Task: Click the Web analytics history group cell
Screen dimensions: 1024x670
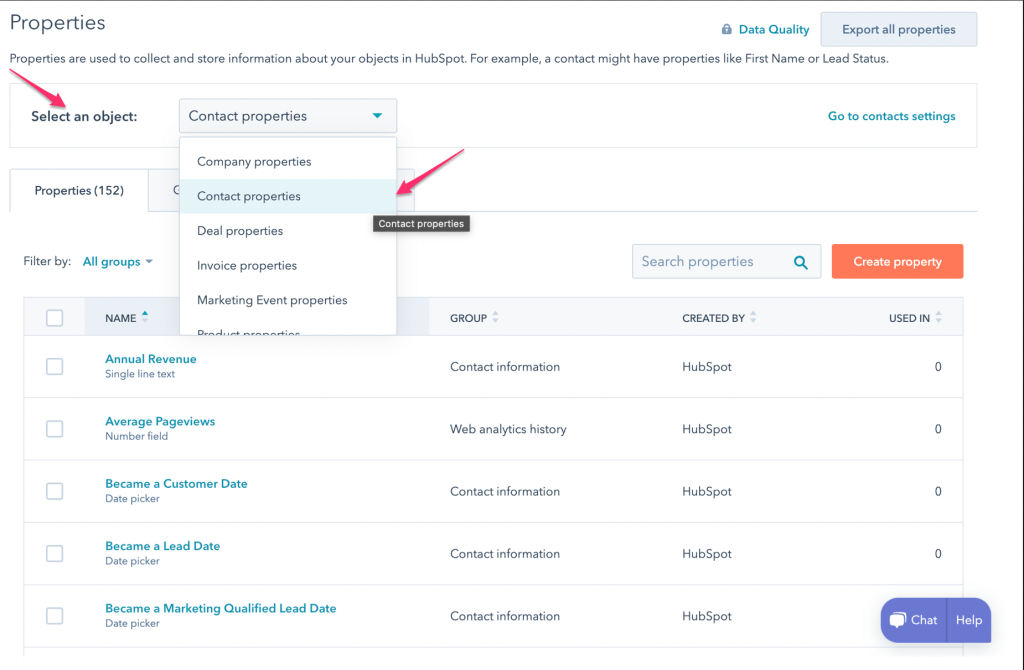Action: [508, 429]
